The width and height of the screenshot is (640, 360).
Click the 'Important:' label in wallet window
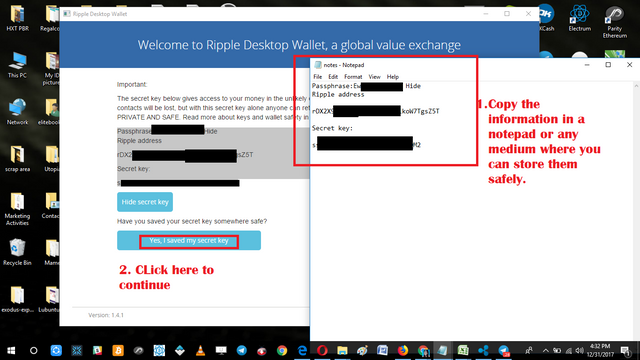pos(132,84)
